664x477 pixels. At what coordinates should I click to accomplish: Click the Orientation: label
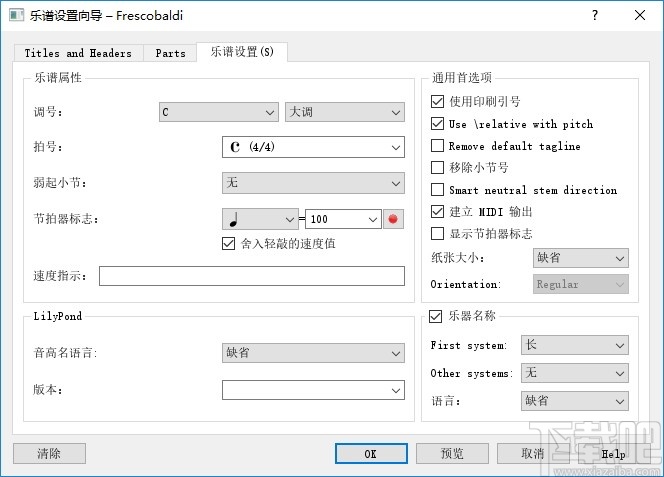[x=465, y=284]
